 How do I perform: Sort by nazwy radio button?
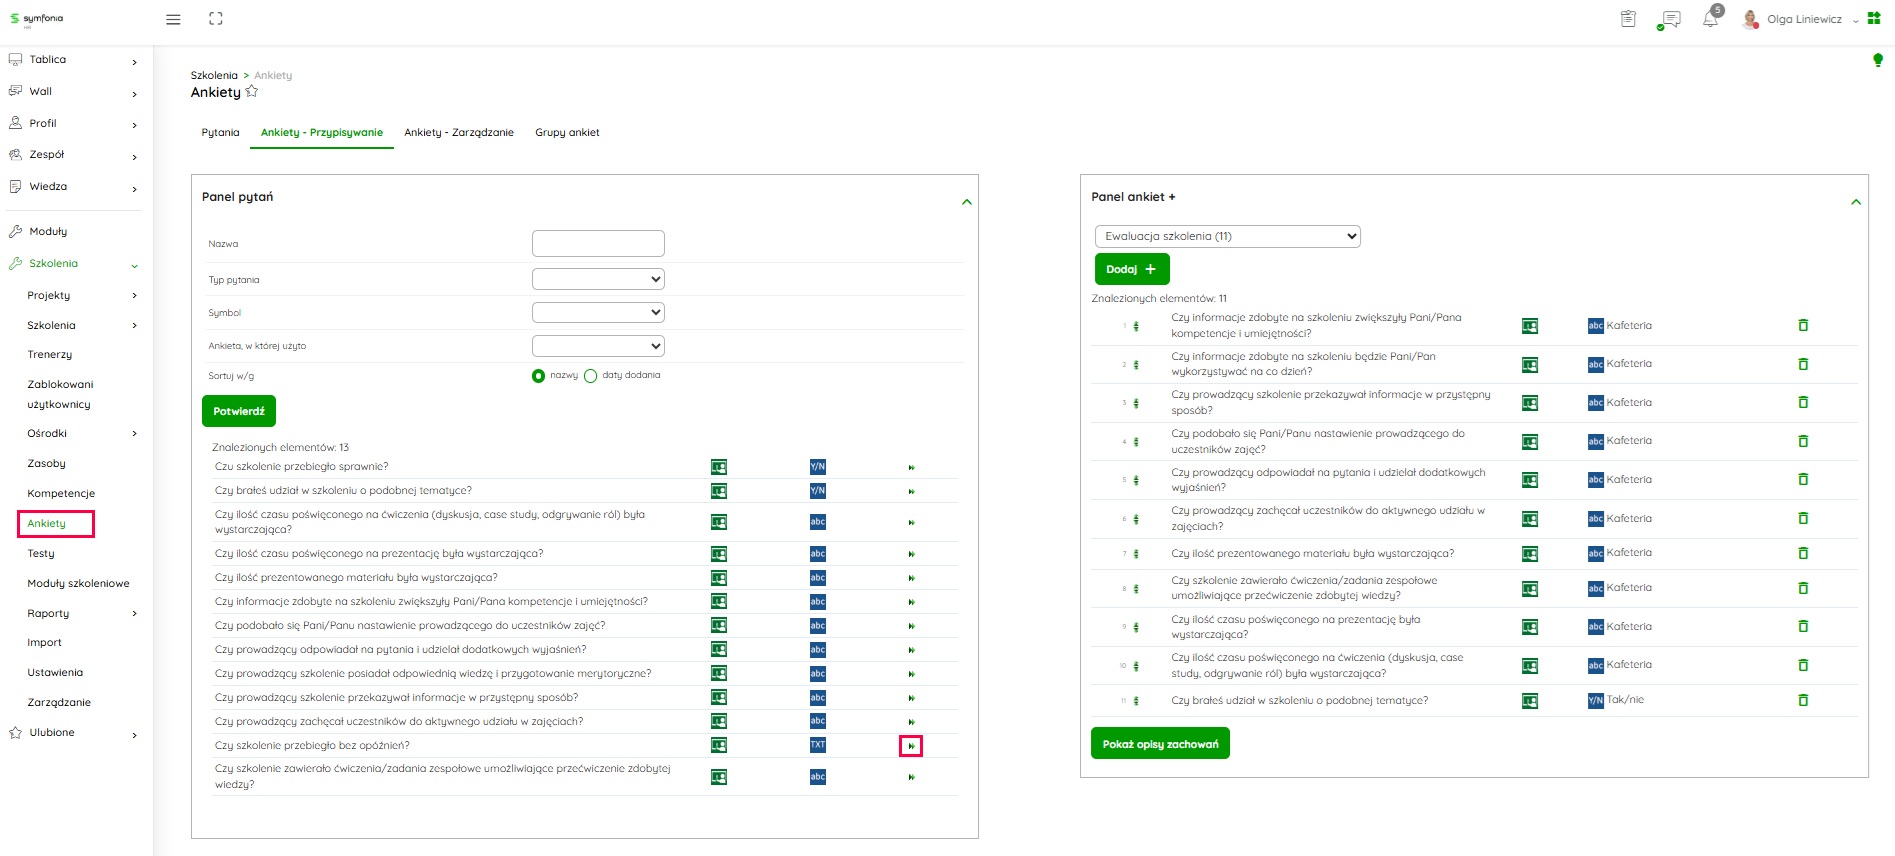click(539, 376)
